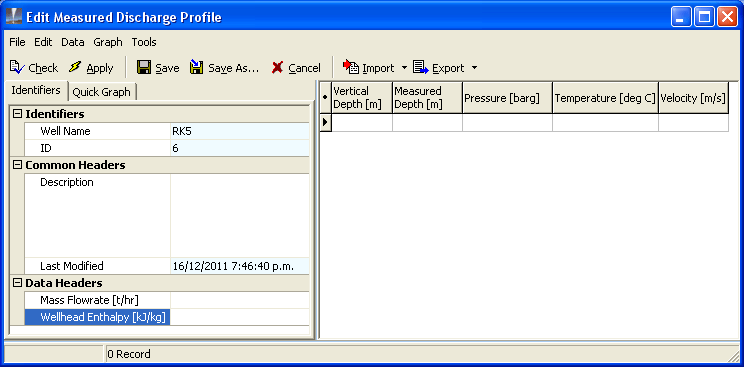The width and height of the screenshot is (744, 367).
Task: Click the Save floppy disk icon
Action: pyautogui.click(x=144, y=67)
